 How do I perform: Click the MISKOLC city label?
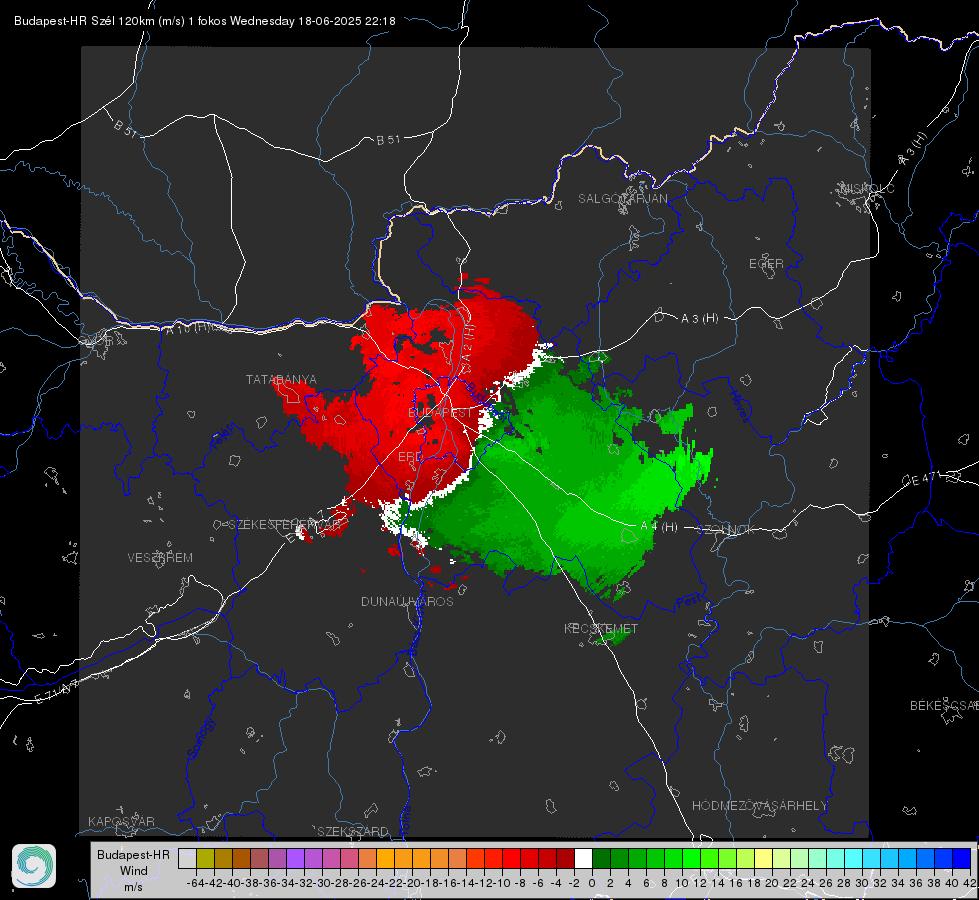867,188
